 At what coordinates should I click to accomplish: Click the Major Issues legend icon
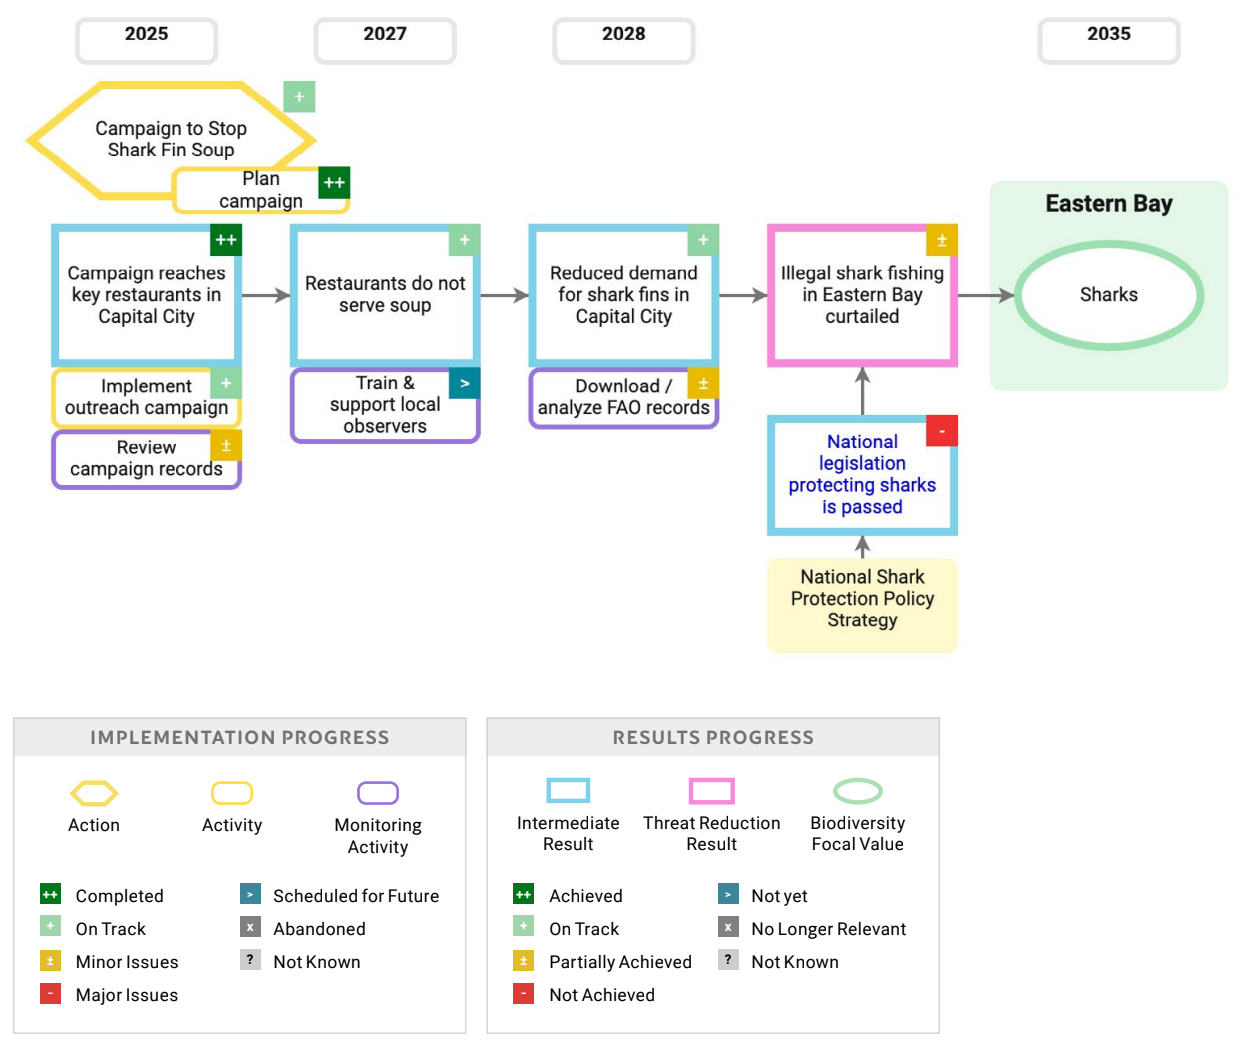pyautogui.click(x=50, y=993)
